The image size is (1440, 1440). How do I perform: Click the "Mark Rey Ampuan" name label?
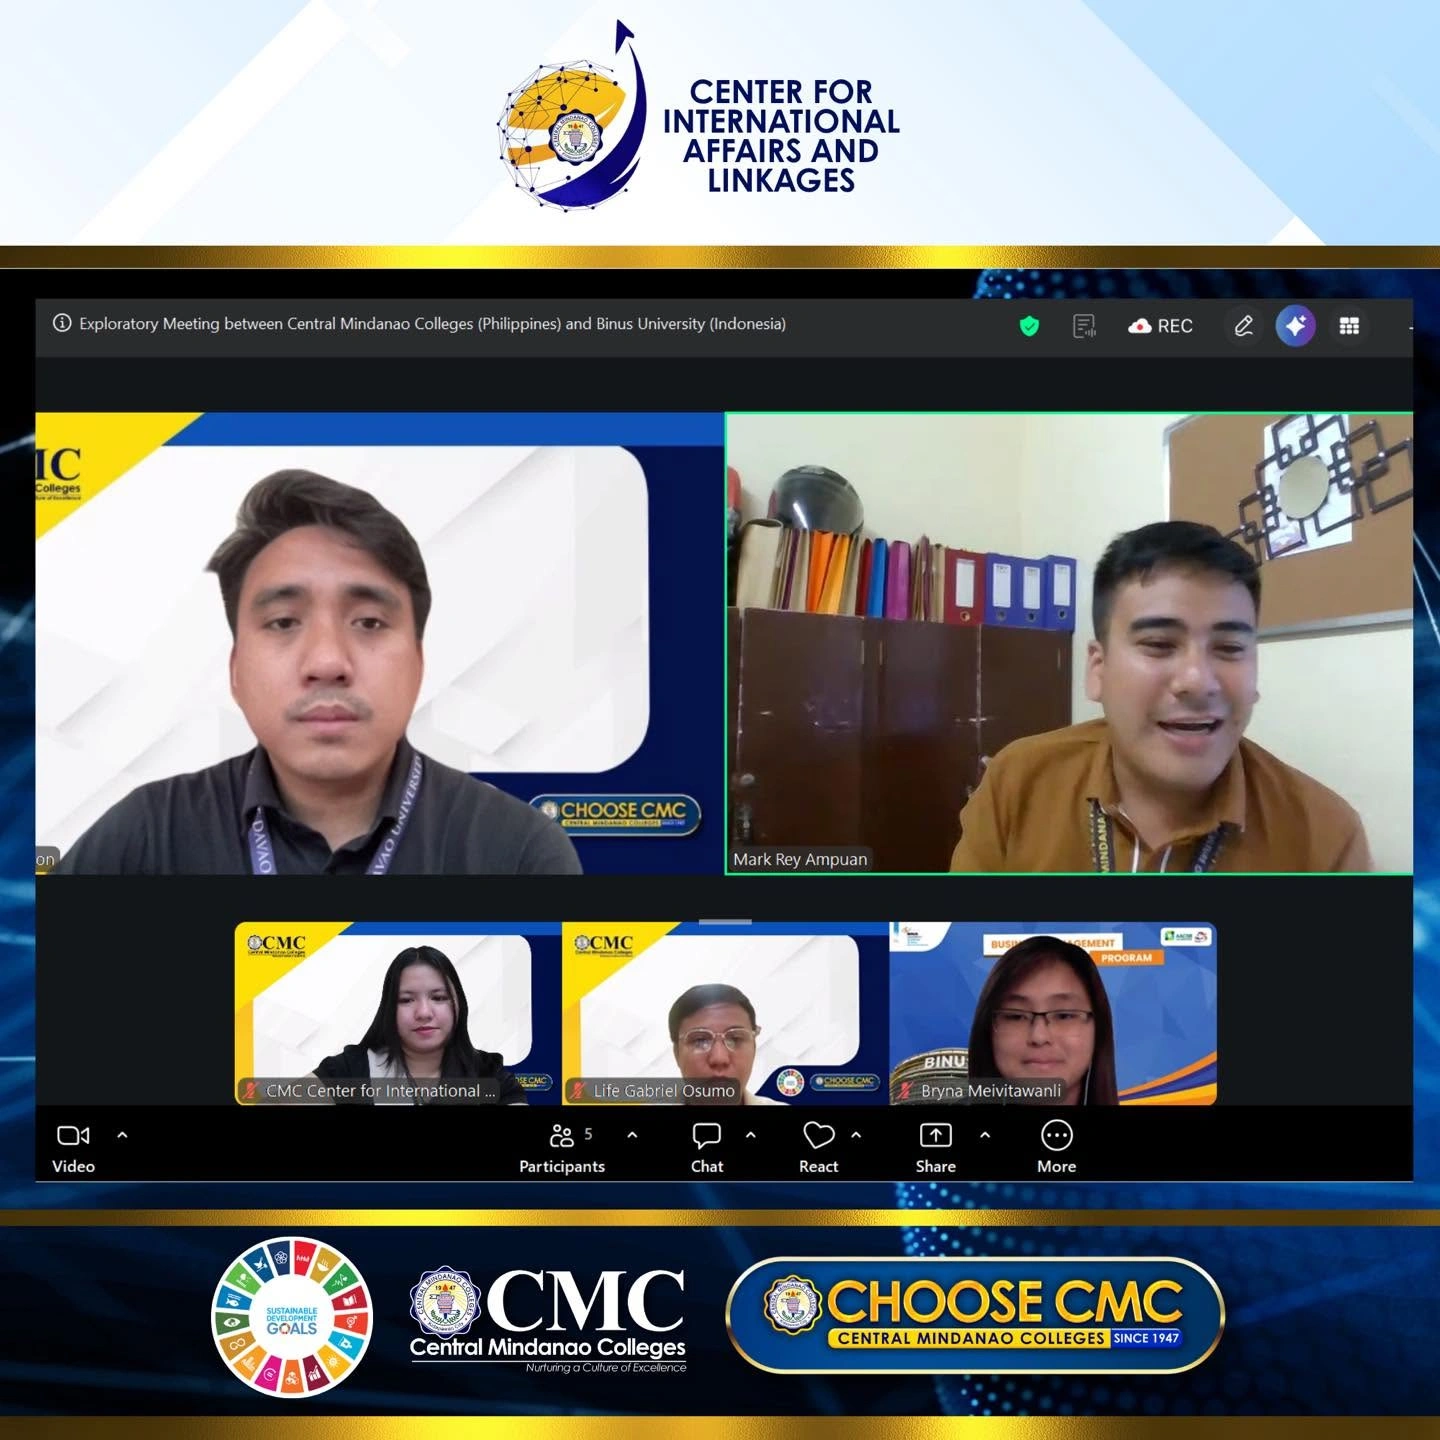[x=800, y=859]
